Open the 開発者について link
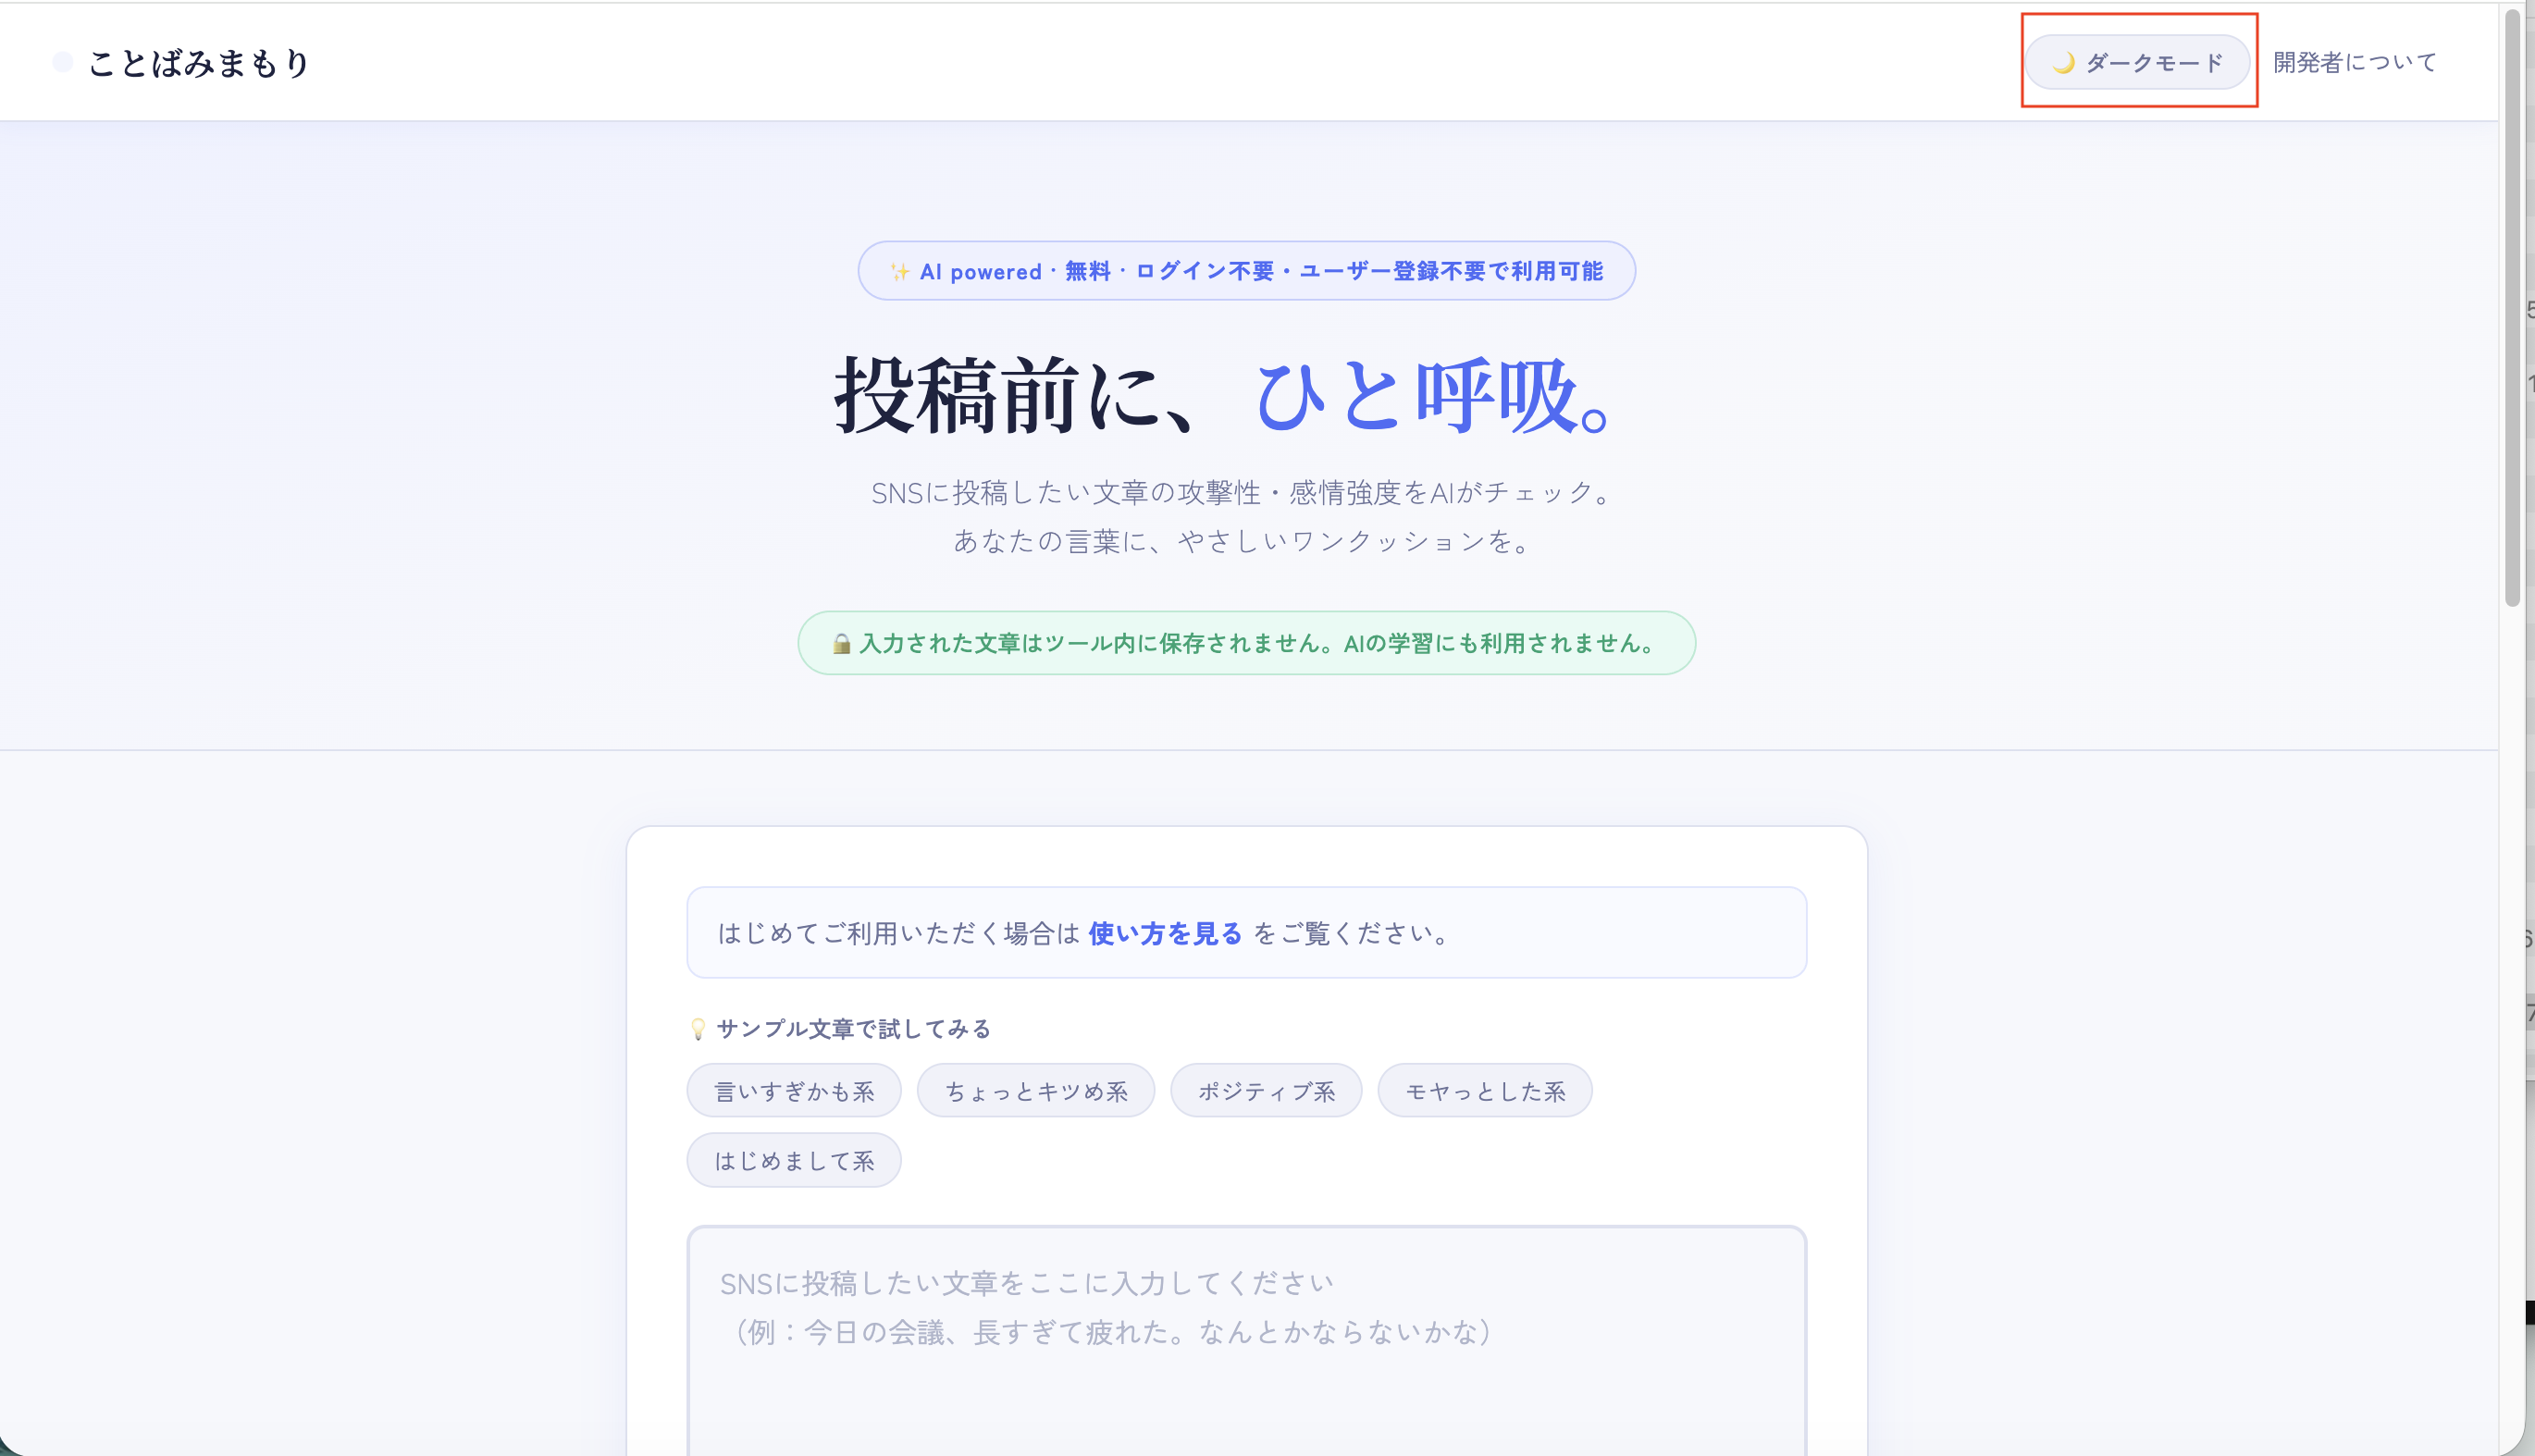This screenshot has height=1456, width=2535. 2355,62
